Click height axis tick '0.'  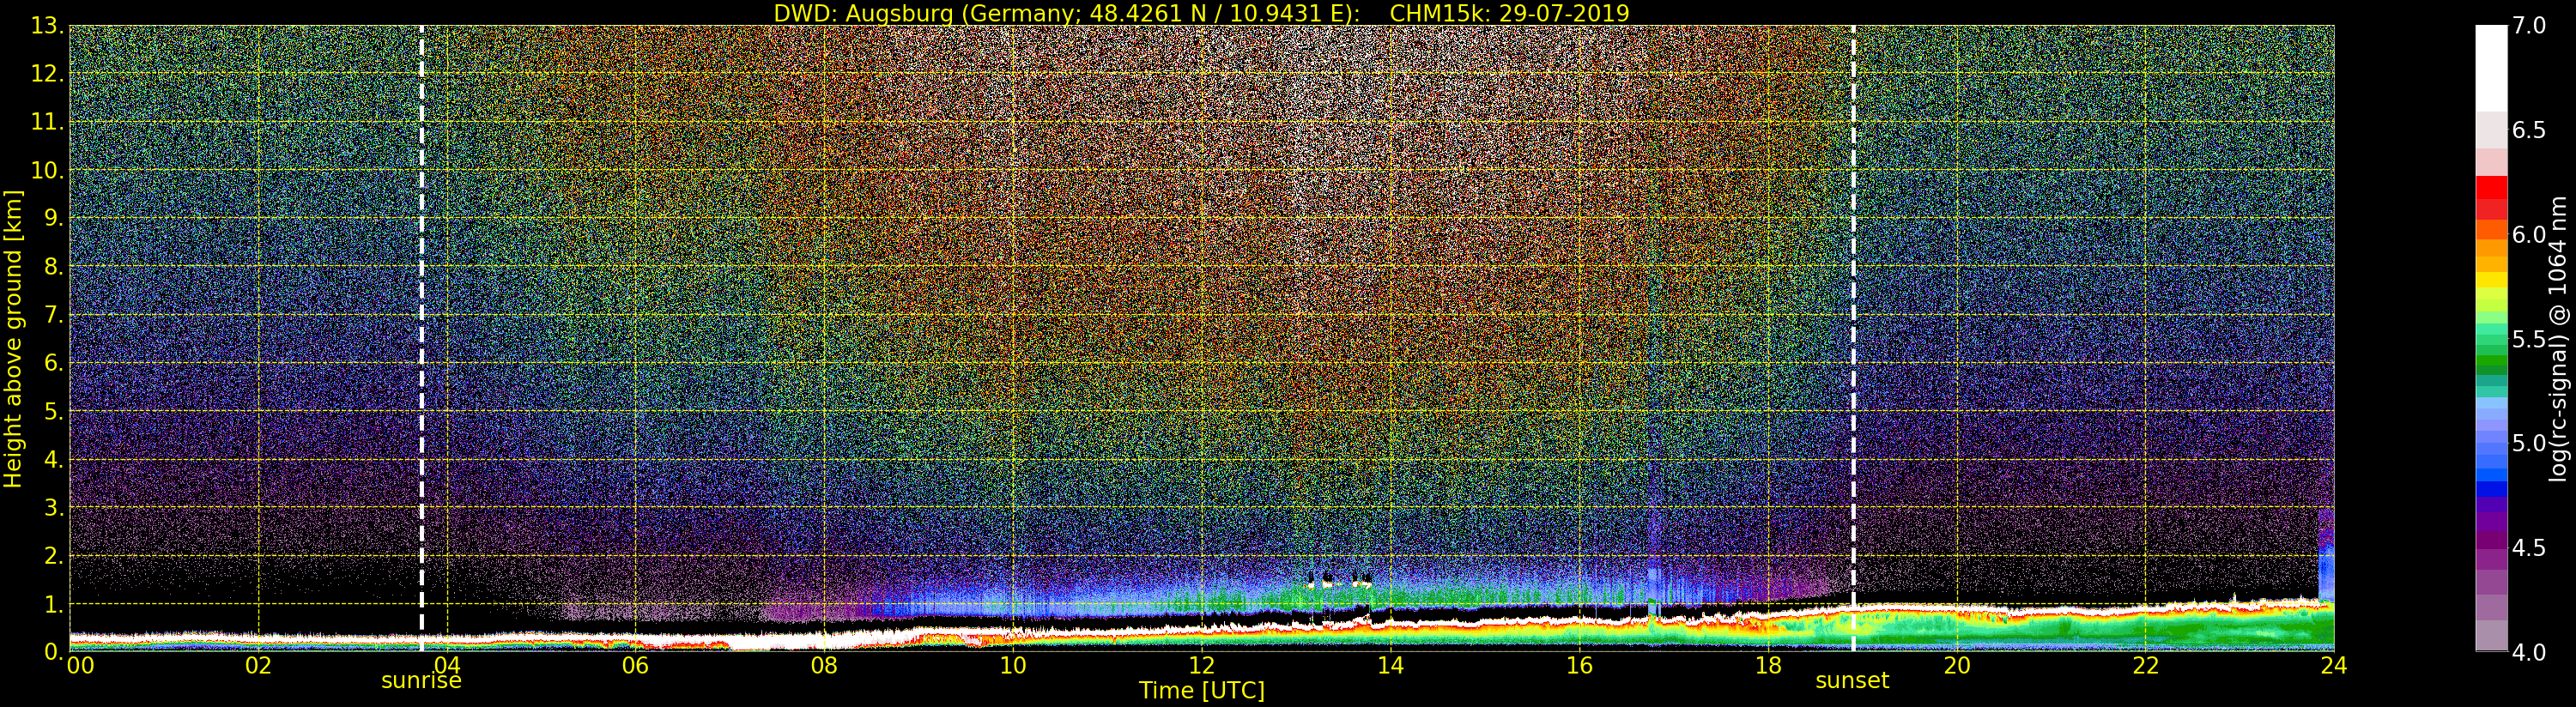[x=54, y=652]
